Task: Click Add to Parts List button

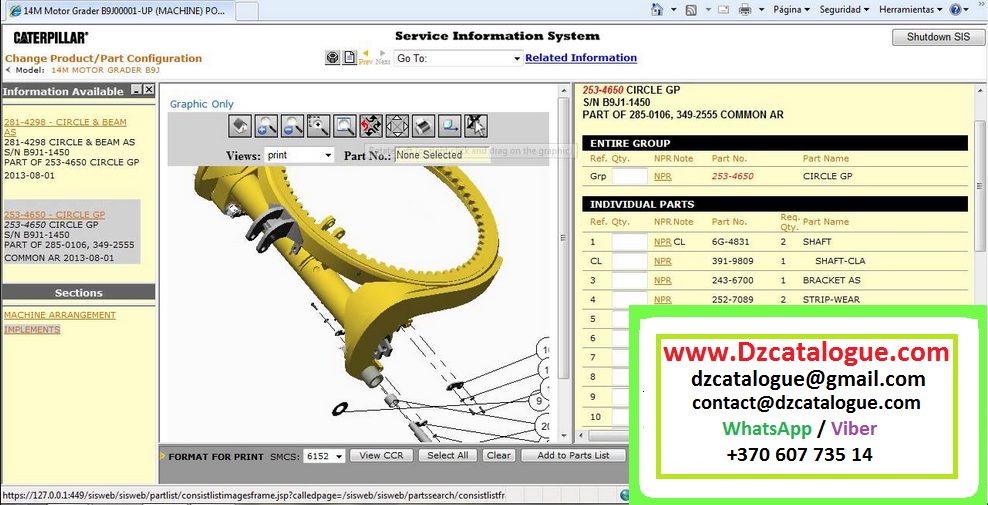Action: click(x=573, y=455)
